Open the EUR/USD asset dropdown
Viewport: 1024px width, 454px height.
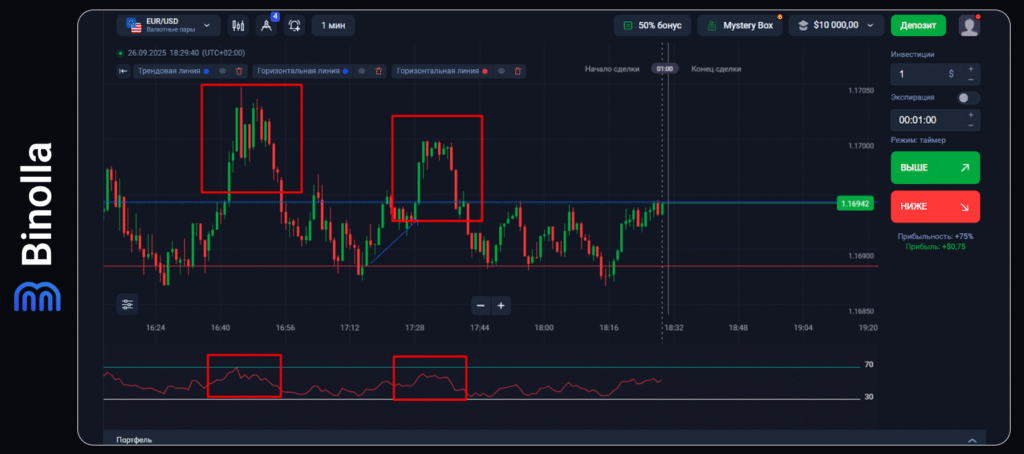(x=168, y=25)
